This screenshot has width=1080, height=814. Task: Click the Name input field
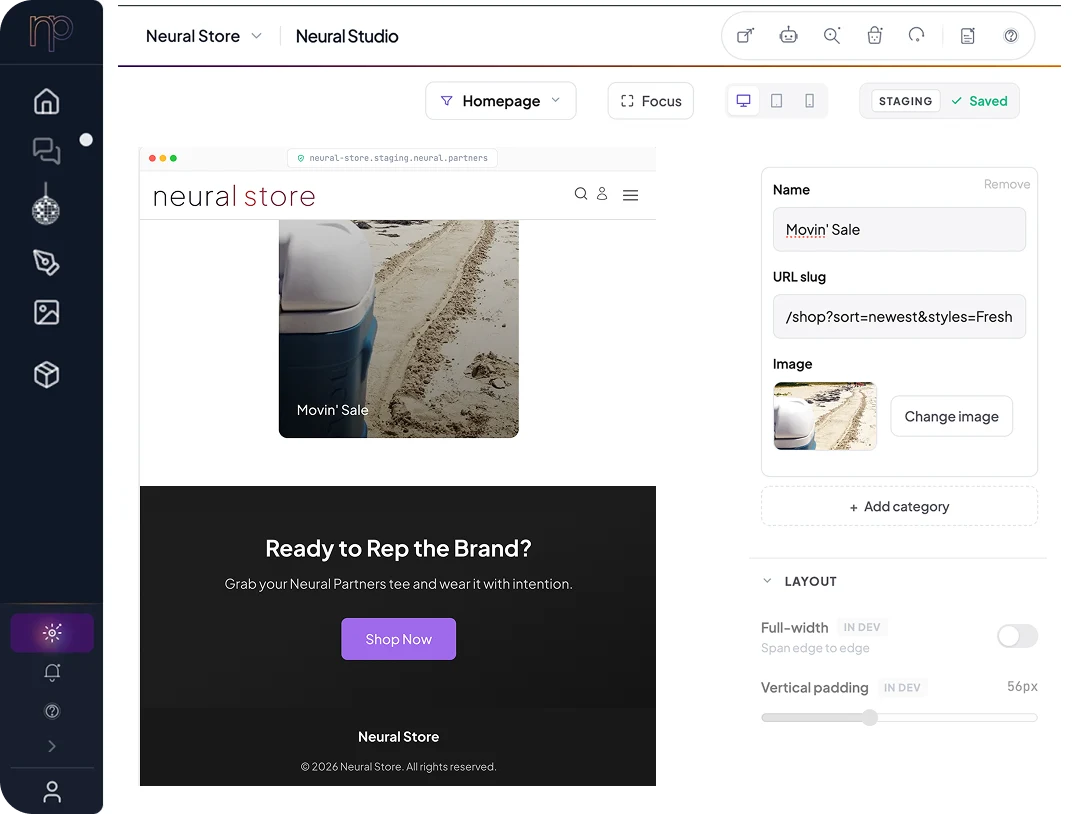pos(899,229)
